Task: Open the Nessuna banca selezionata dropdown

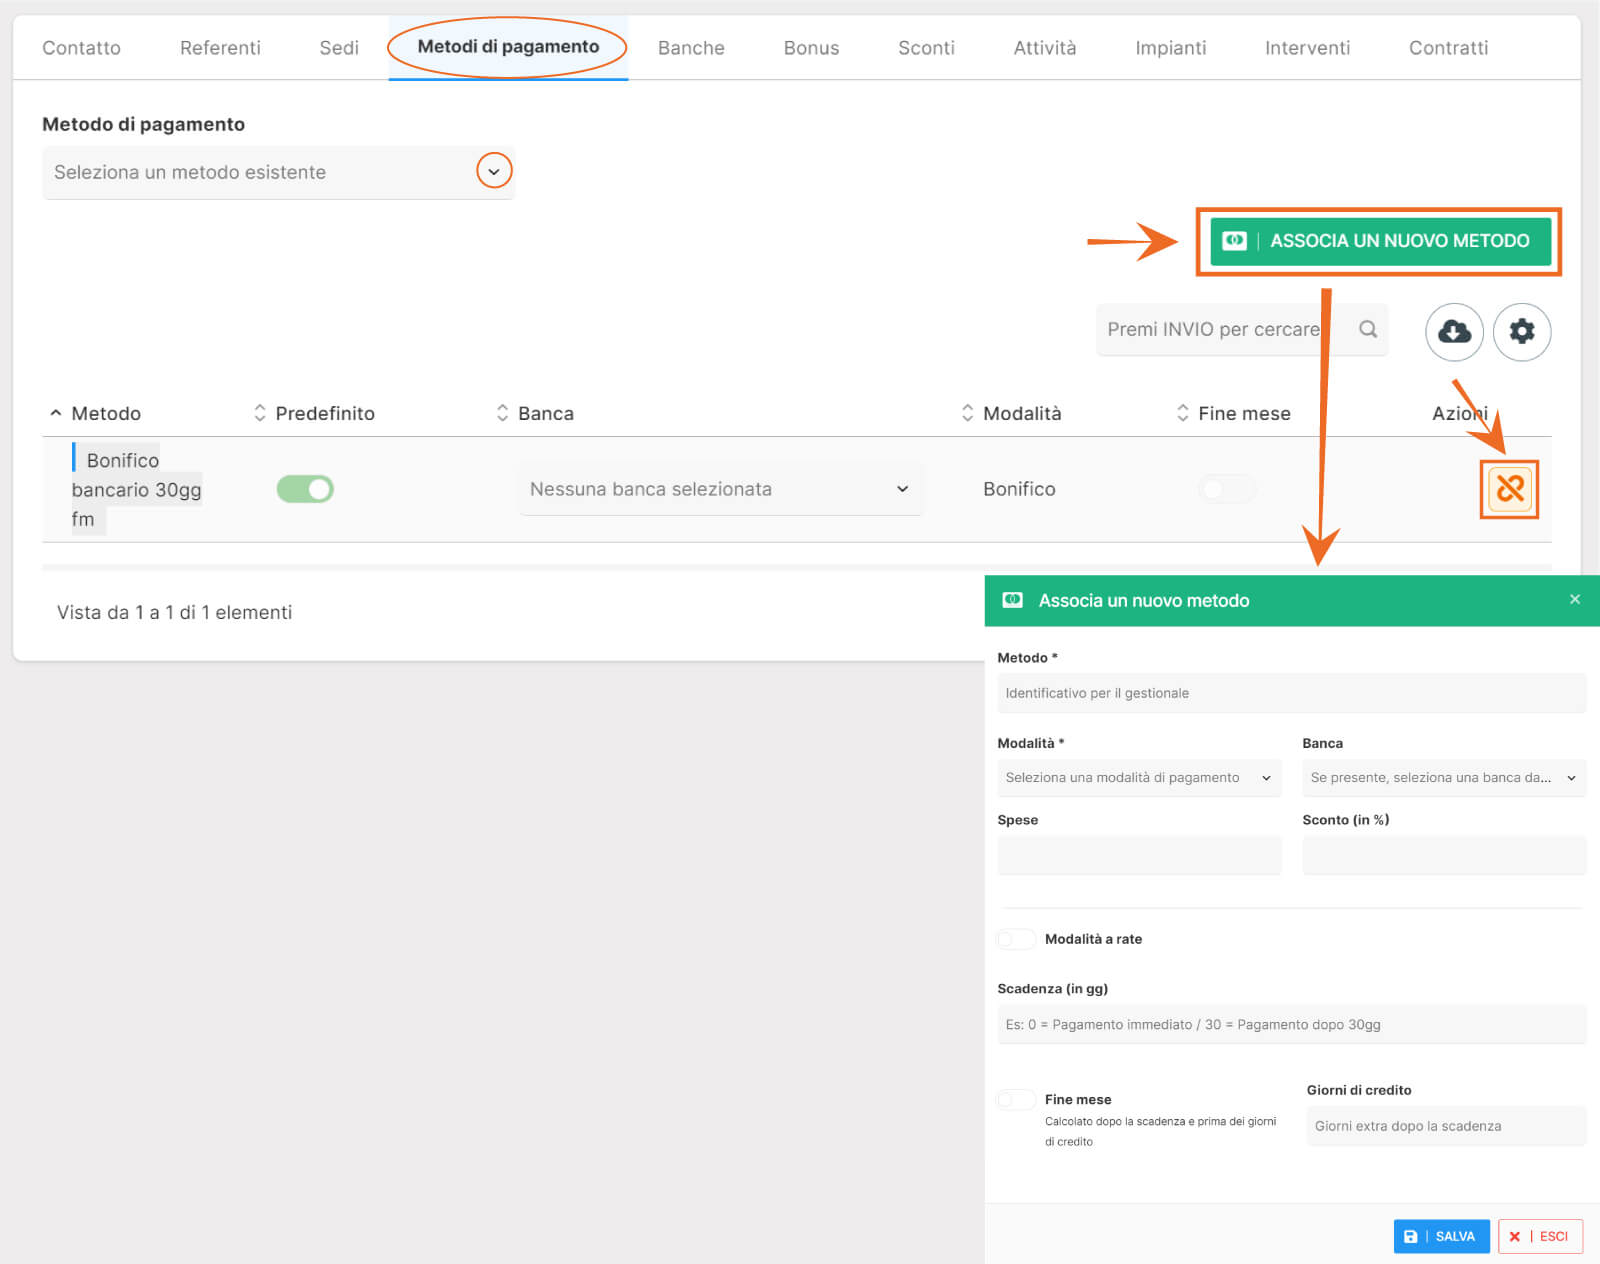Action: 719,489
